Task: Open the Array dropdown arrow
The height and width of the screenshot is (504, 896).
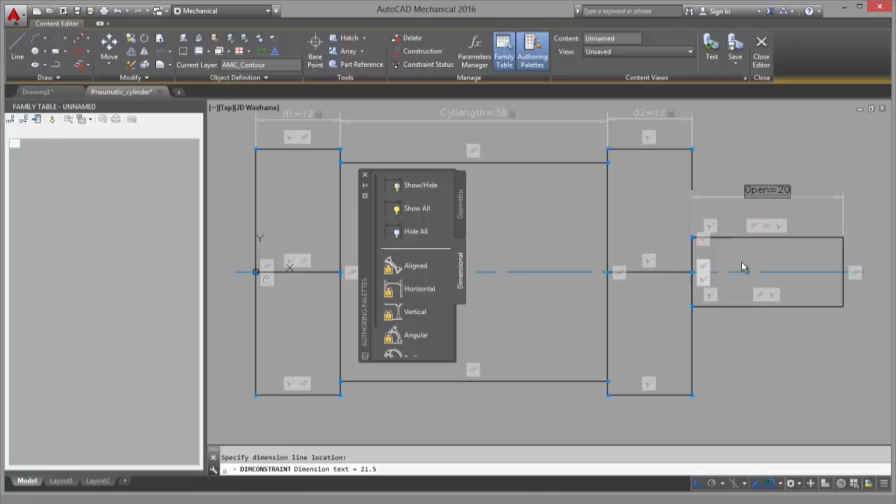Action: click(x=362, y=51)
